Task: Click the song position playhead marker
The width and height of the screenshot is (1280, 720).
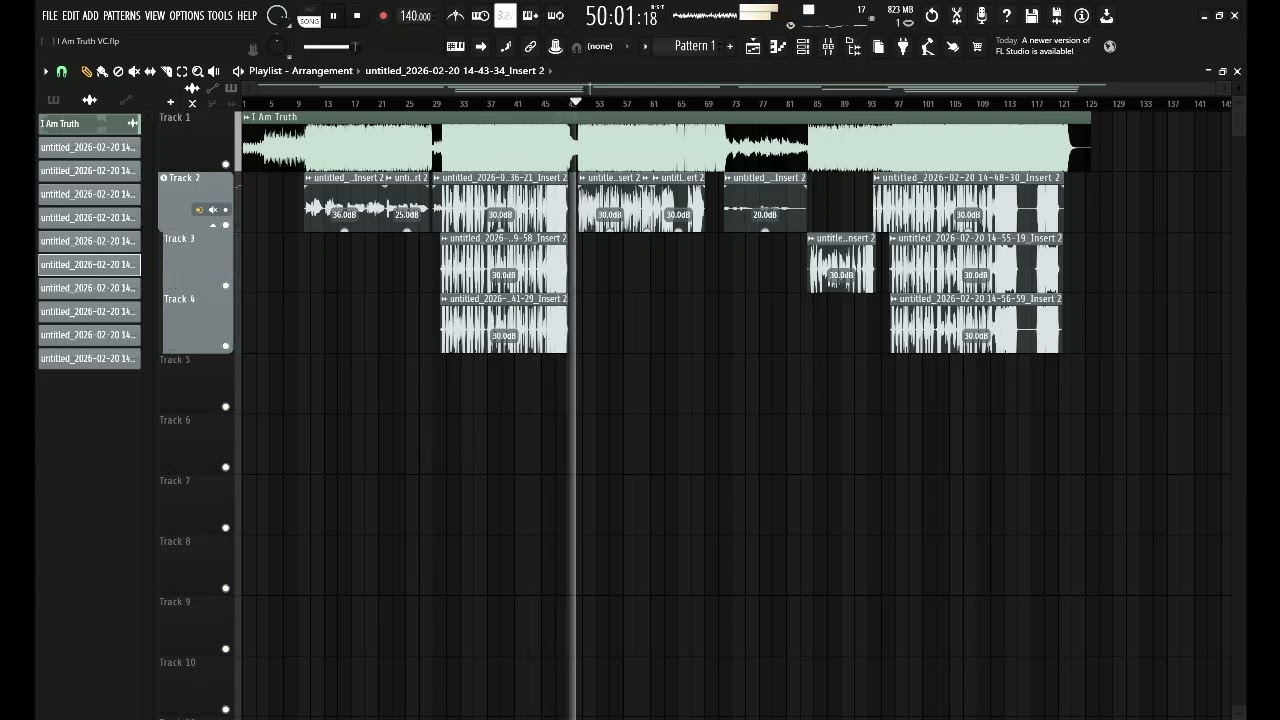Action: coord(575,102)
